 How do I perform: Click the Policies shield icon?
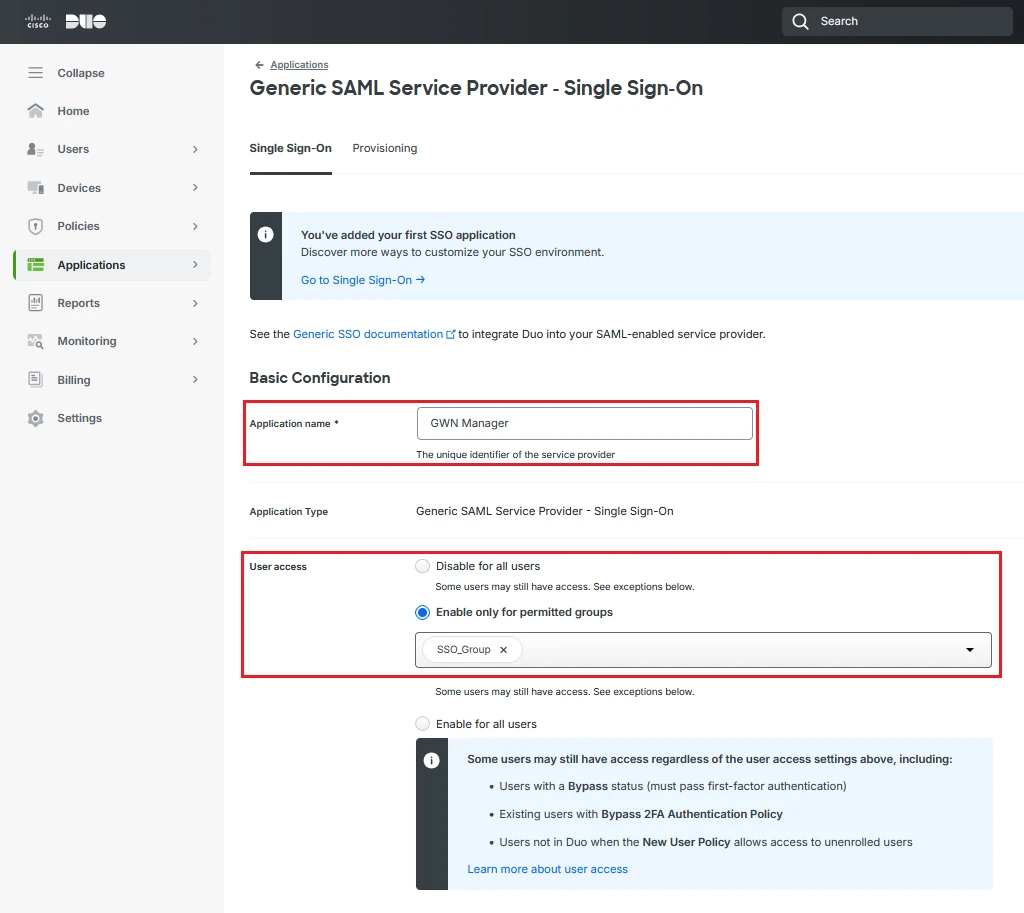point(35,227)
